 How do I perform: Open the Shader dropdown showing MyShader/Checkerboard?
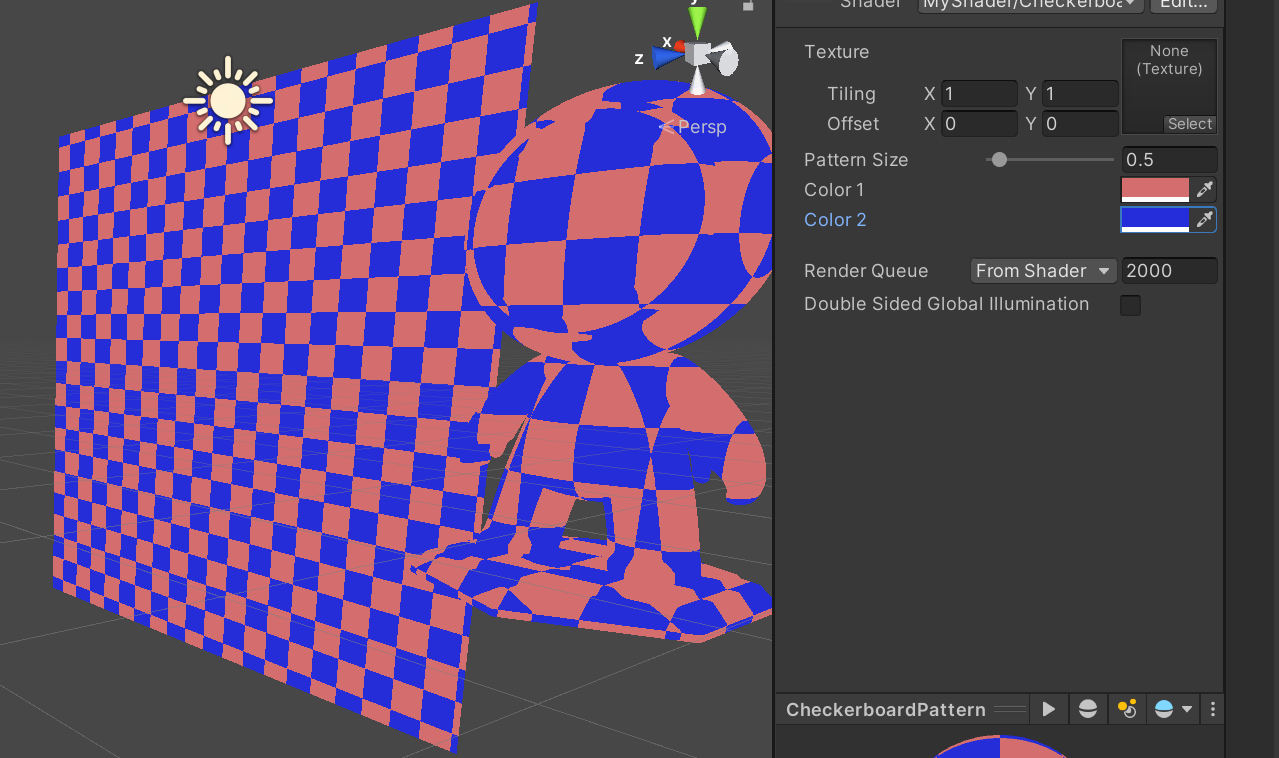point(1029,4)
